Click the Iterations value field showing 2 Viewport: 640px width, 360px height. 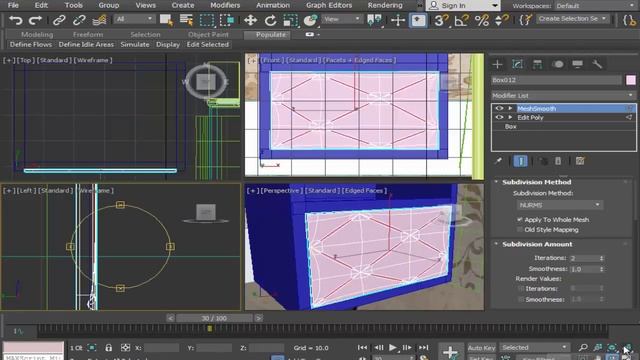(x=584, y=258)
